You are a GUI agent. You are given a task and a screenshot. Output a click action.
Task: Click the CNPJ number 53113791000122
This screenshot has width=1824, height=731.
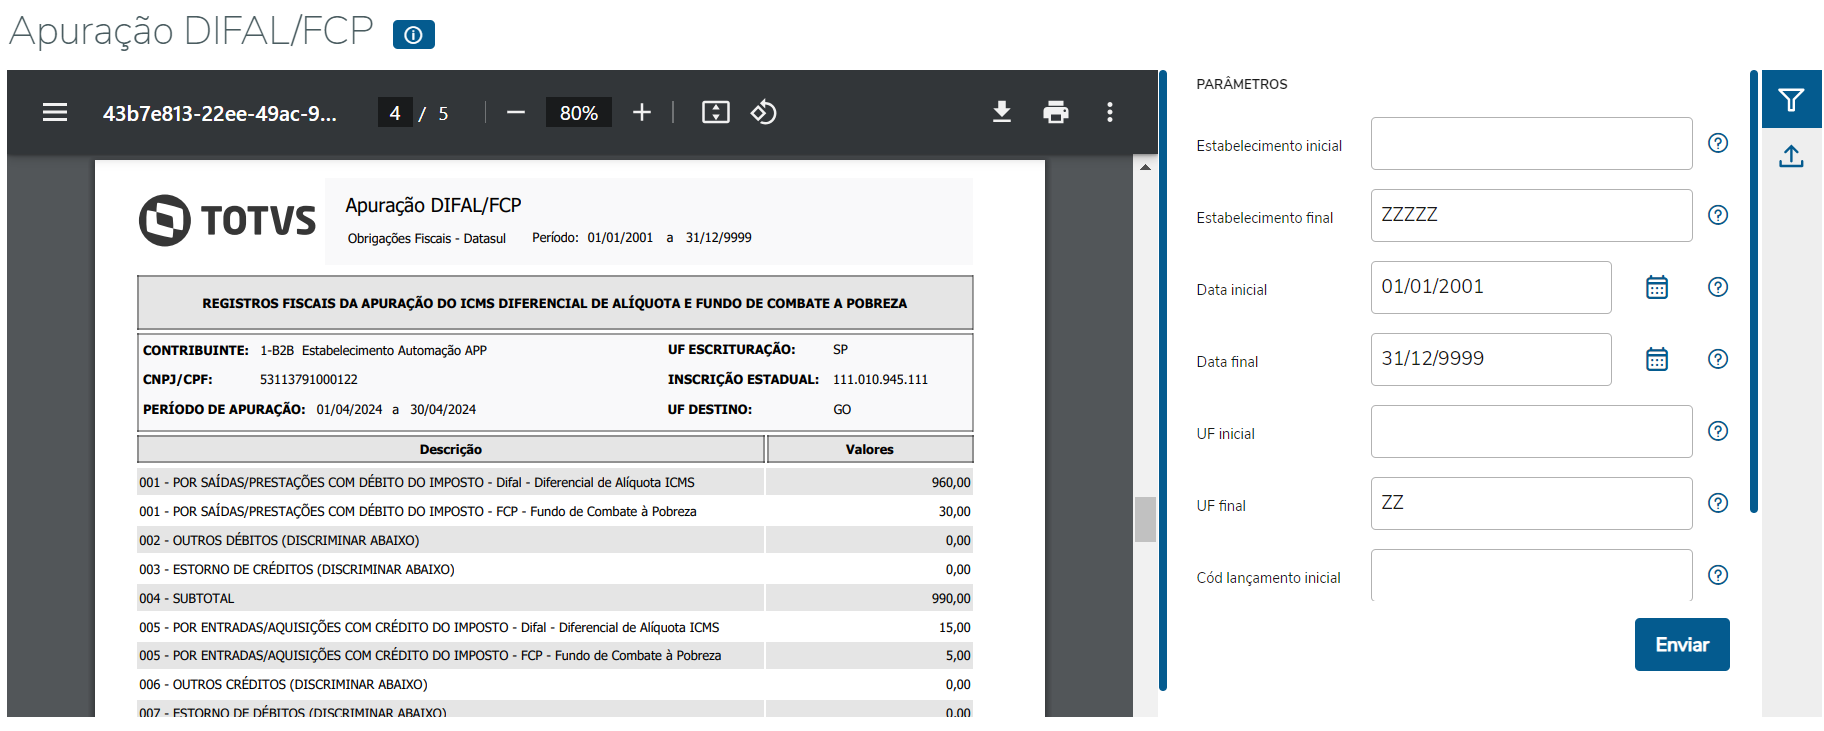308,380
